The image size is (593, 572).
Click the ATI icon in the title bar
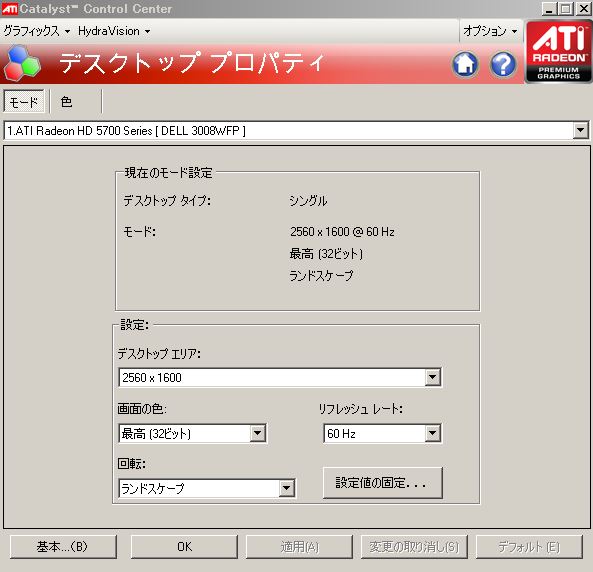coord(9,9)
